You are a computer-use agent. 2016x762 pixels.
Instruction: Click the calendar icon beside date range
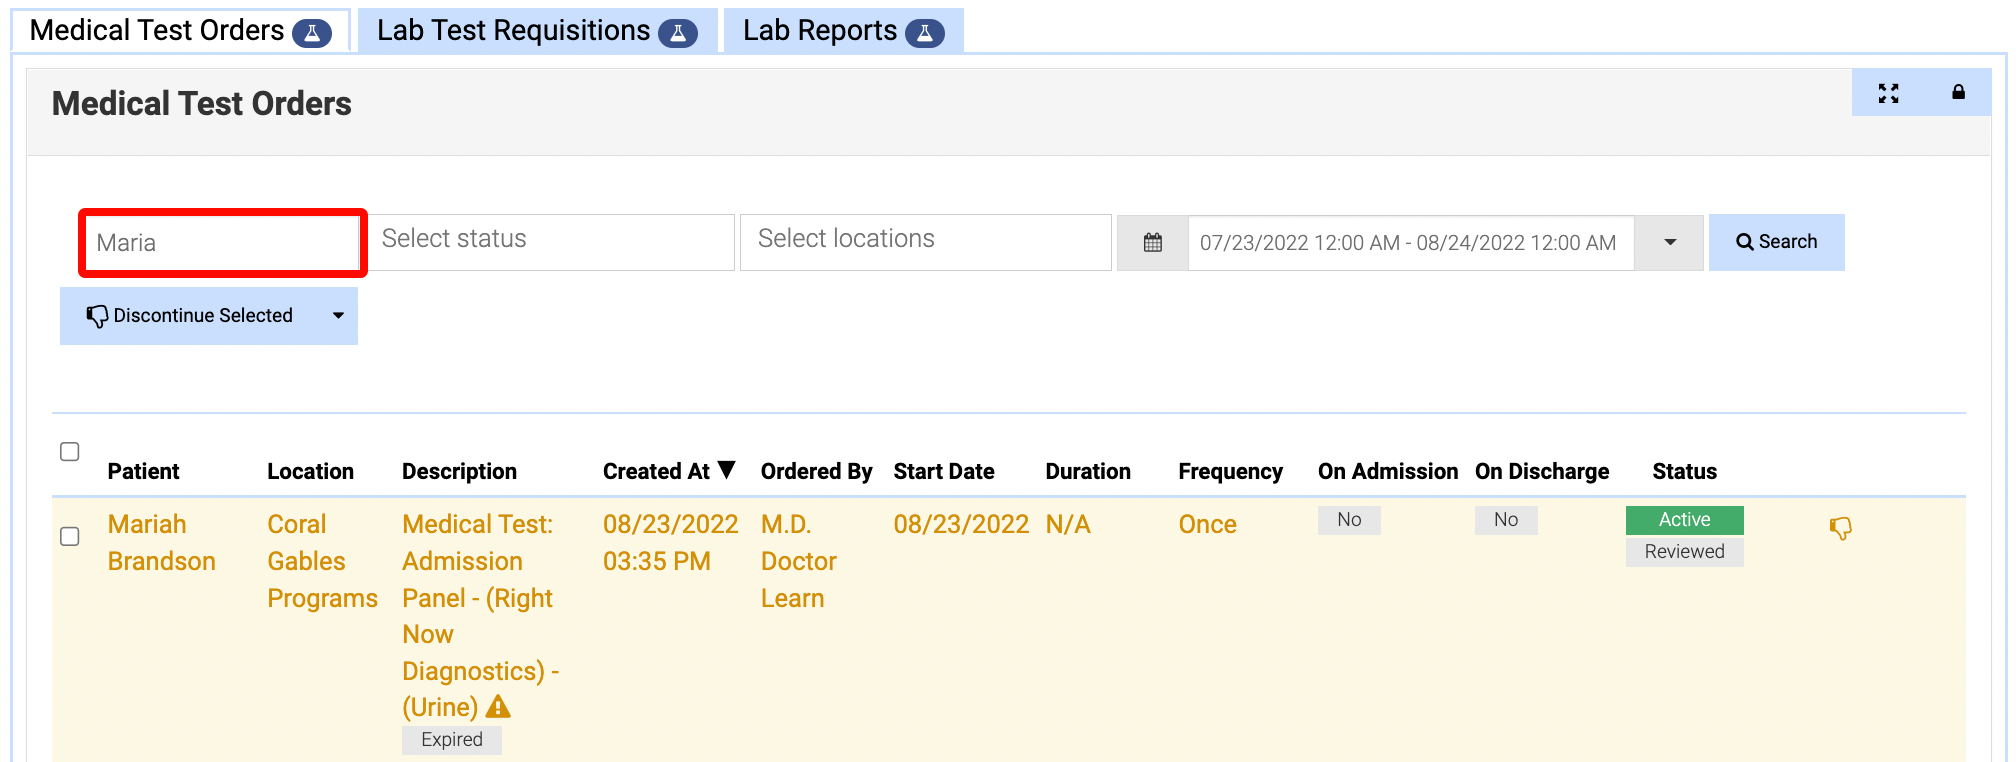1153,242
